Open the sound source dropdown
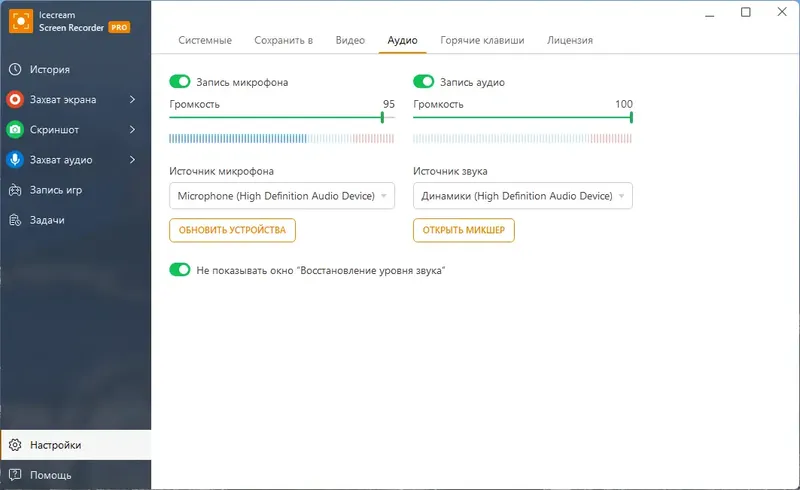This screenshot has height=490, width=800. [x=522, y=196]
